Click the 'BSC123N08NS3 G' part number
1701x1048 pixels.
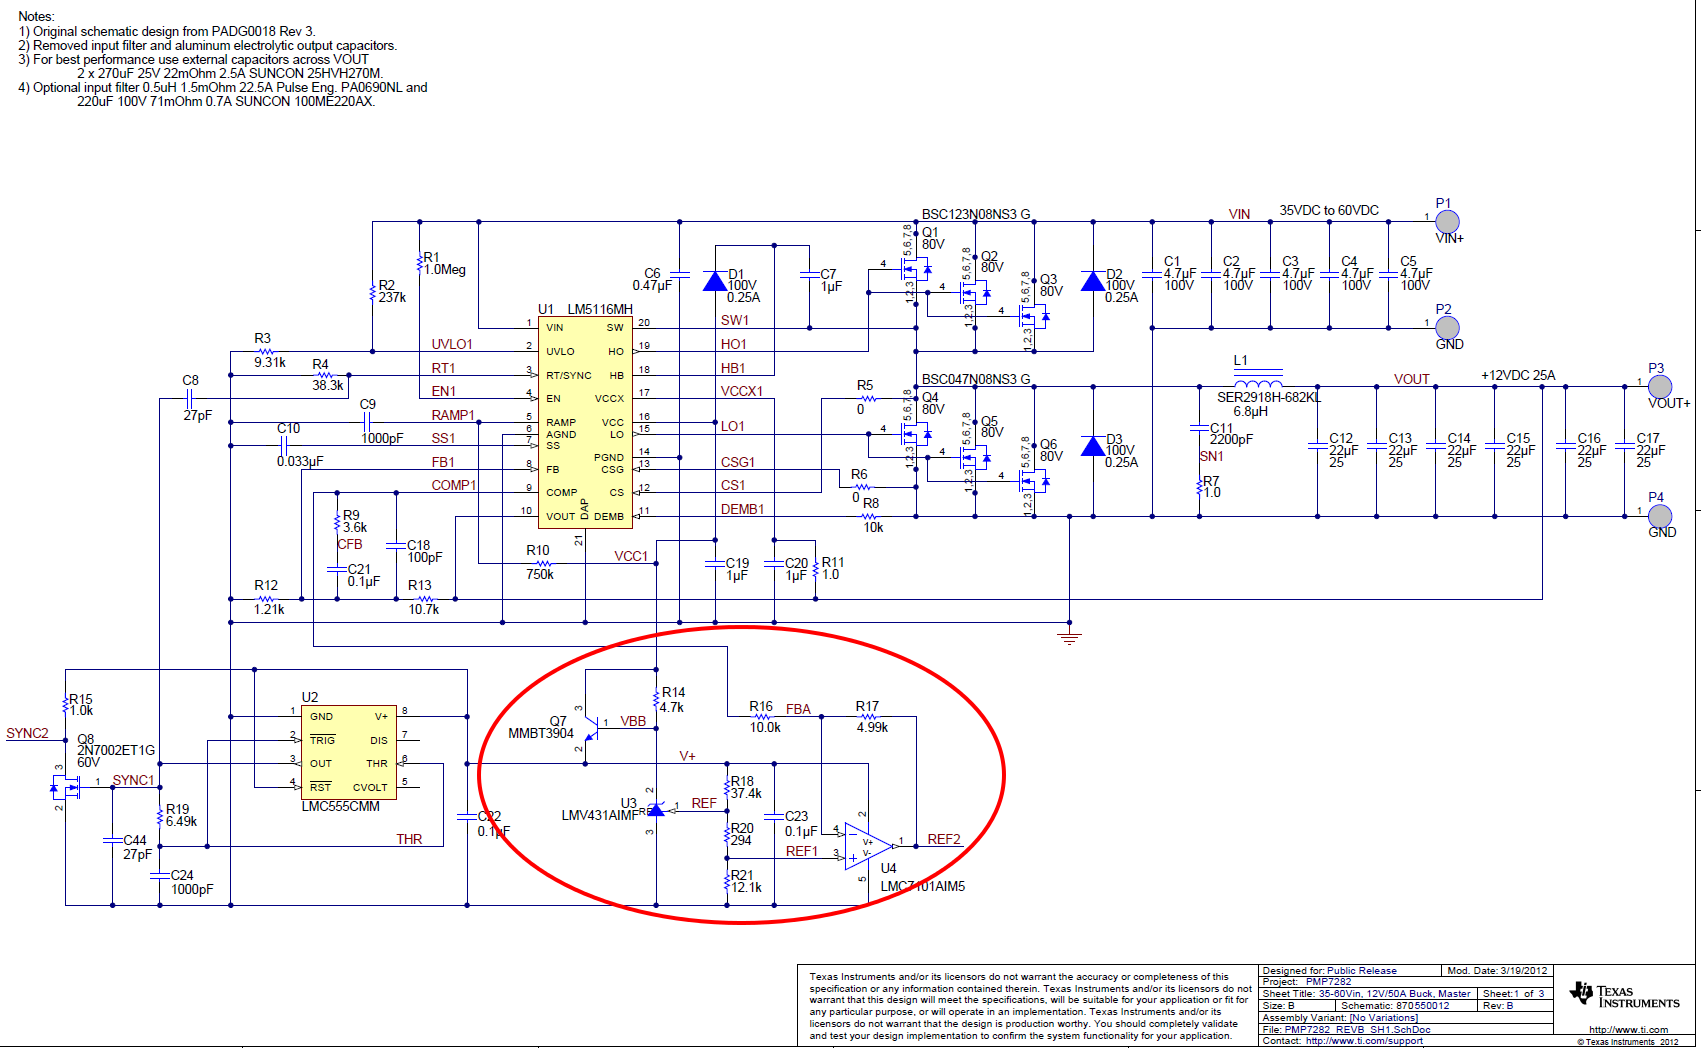(975, 214)
